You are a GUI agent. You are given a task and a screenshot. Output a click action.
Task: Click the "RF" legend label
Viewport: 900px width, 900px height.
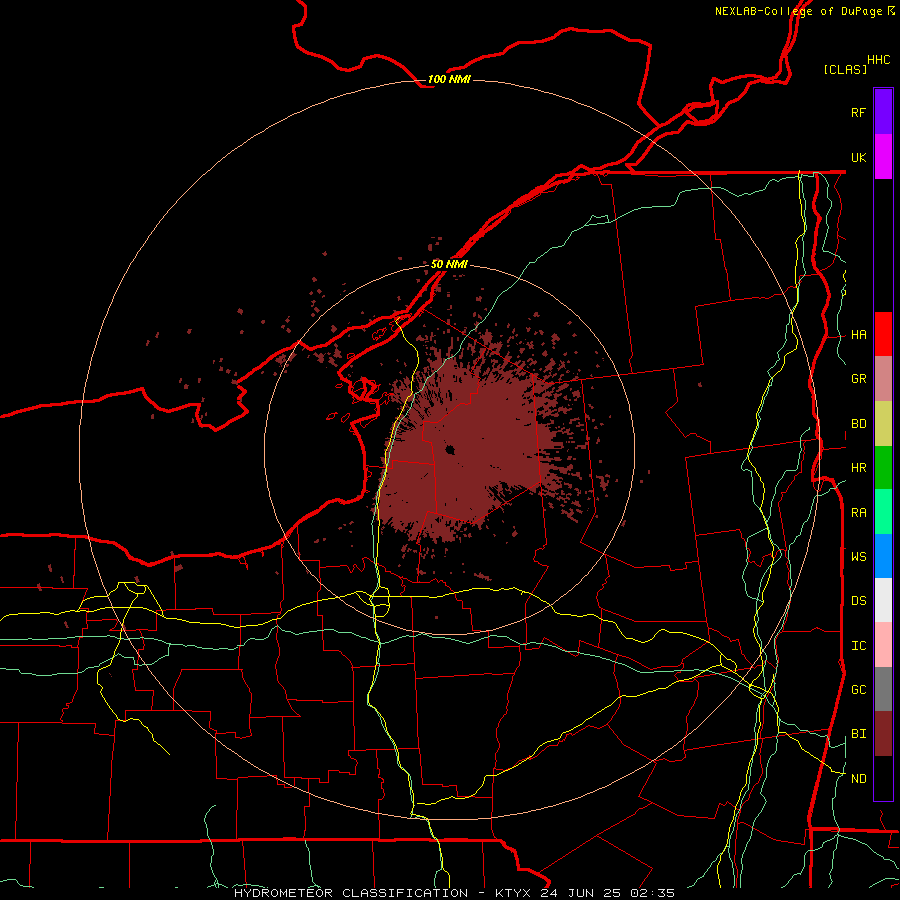pos(858,112)
